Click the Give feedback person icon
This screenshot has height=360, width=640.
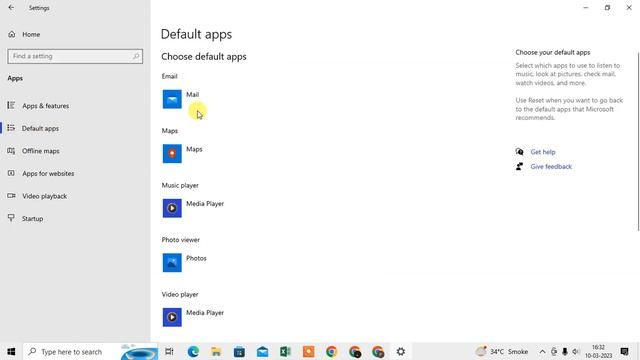coord(519,167)
